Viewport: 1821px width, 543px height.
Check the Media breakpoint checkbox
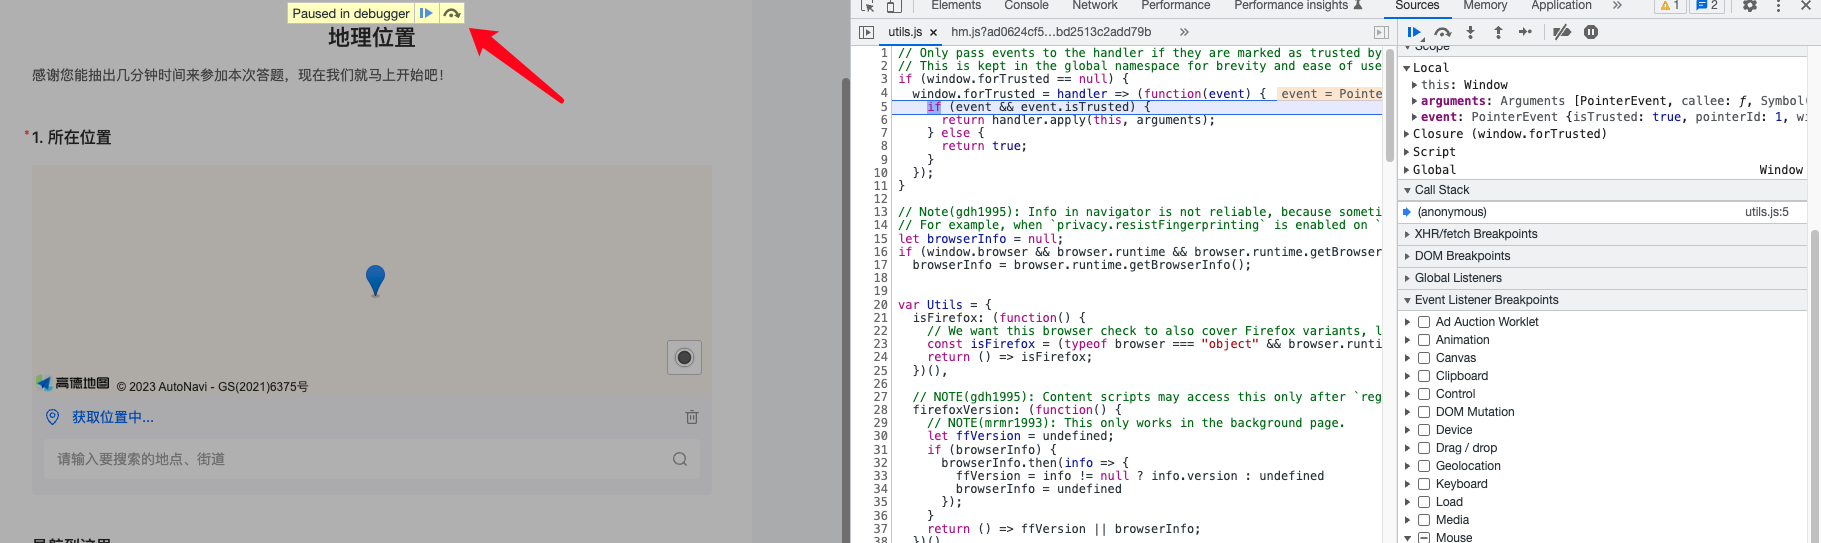[1424, 520]
